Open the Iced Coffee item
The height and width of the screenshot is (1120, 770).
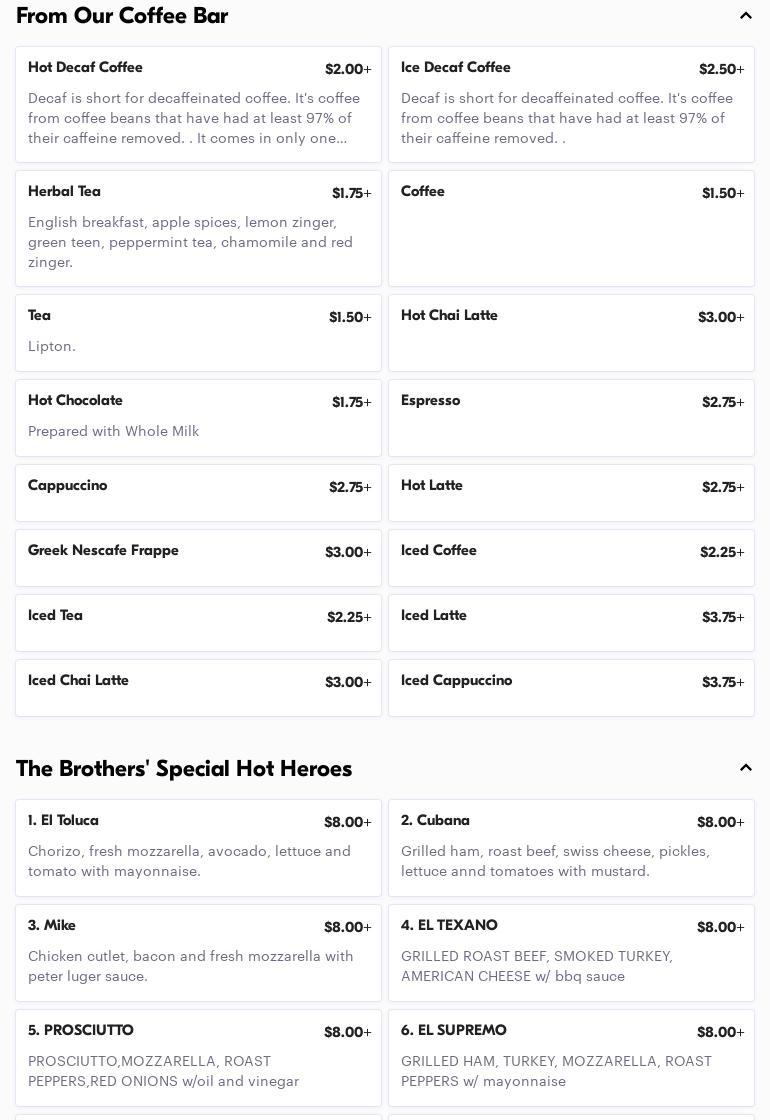[x=571, y=557]
